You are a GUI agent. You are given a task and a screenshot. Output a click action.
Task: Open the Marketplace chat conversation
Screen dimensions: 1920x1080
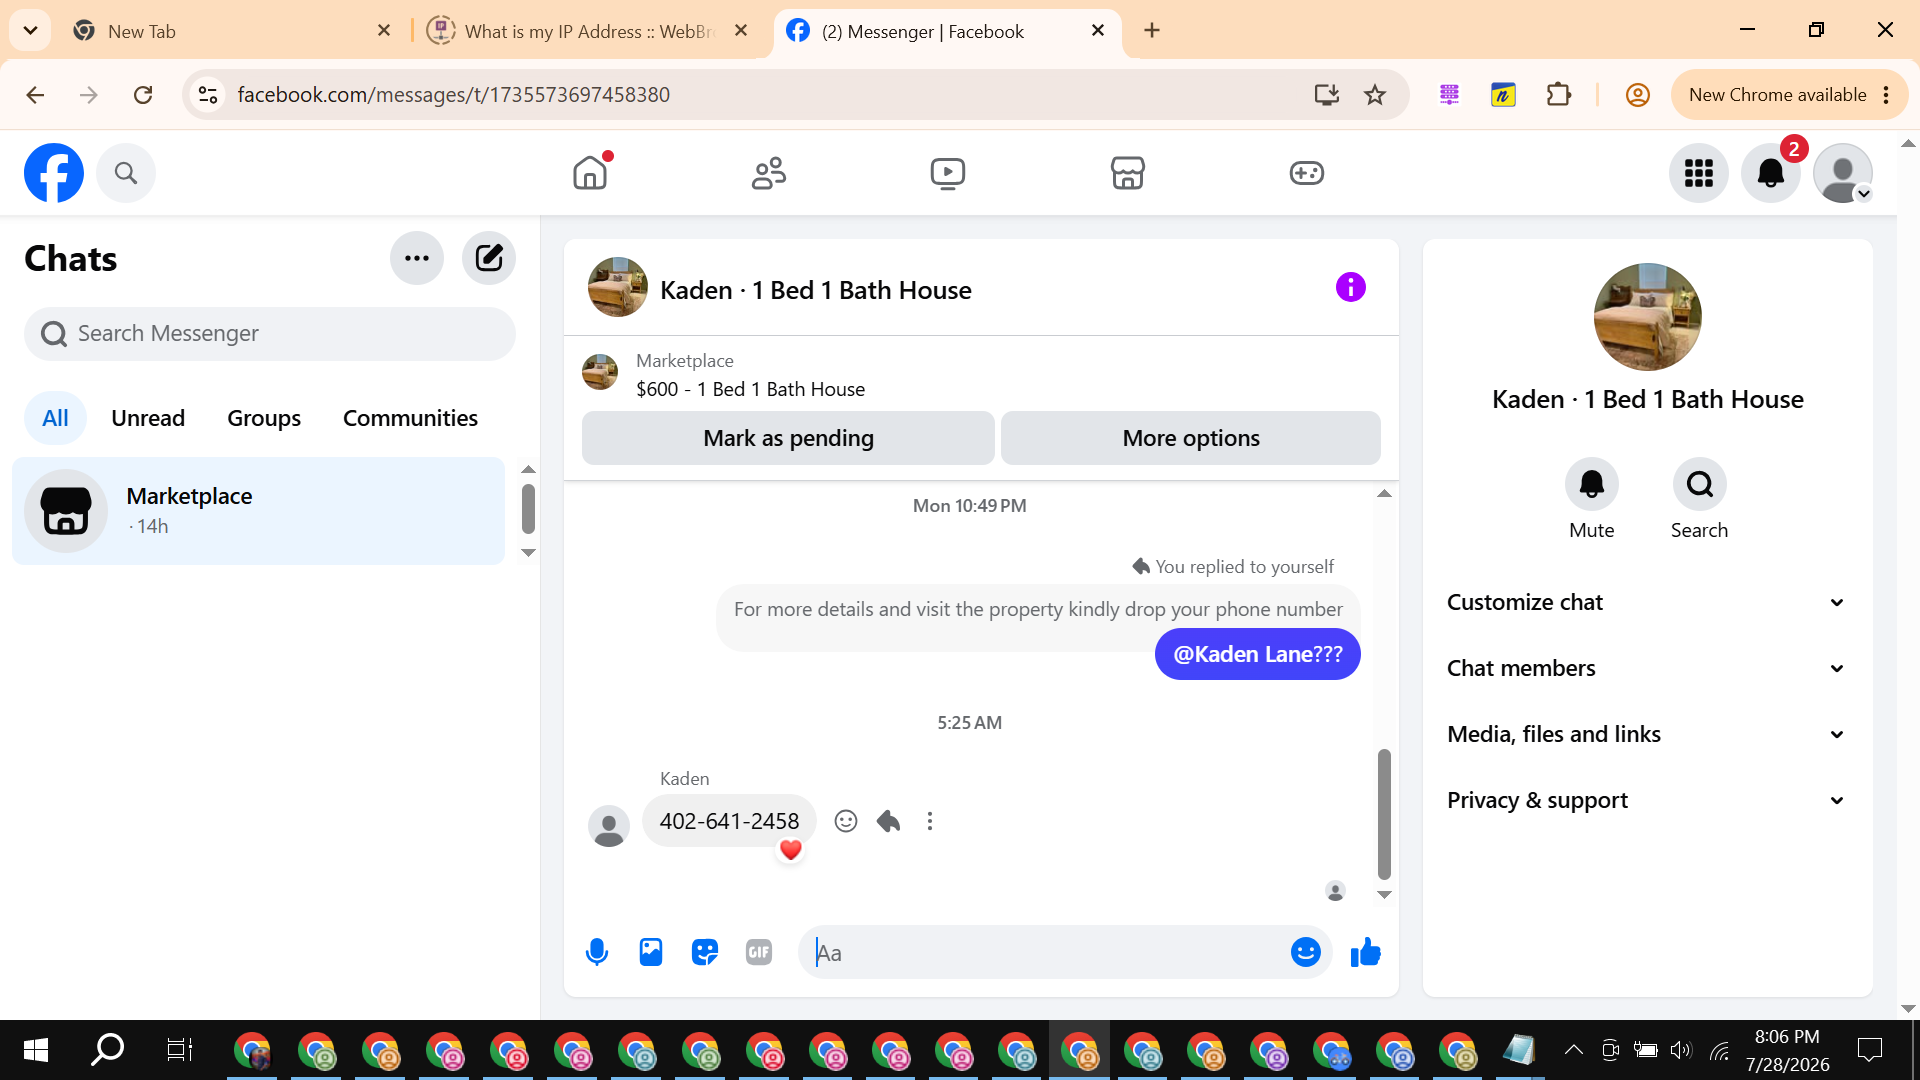[x=258, y=511]
